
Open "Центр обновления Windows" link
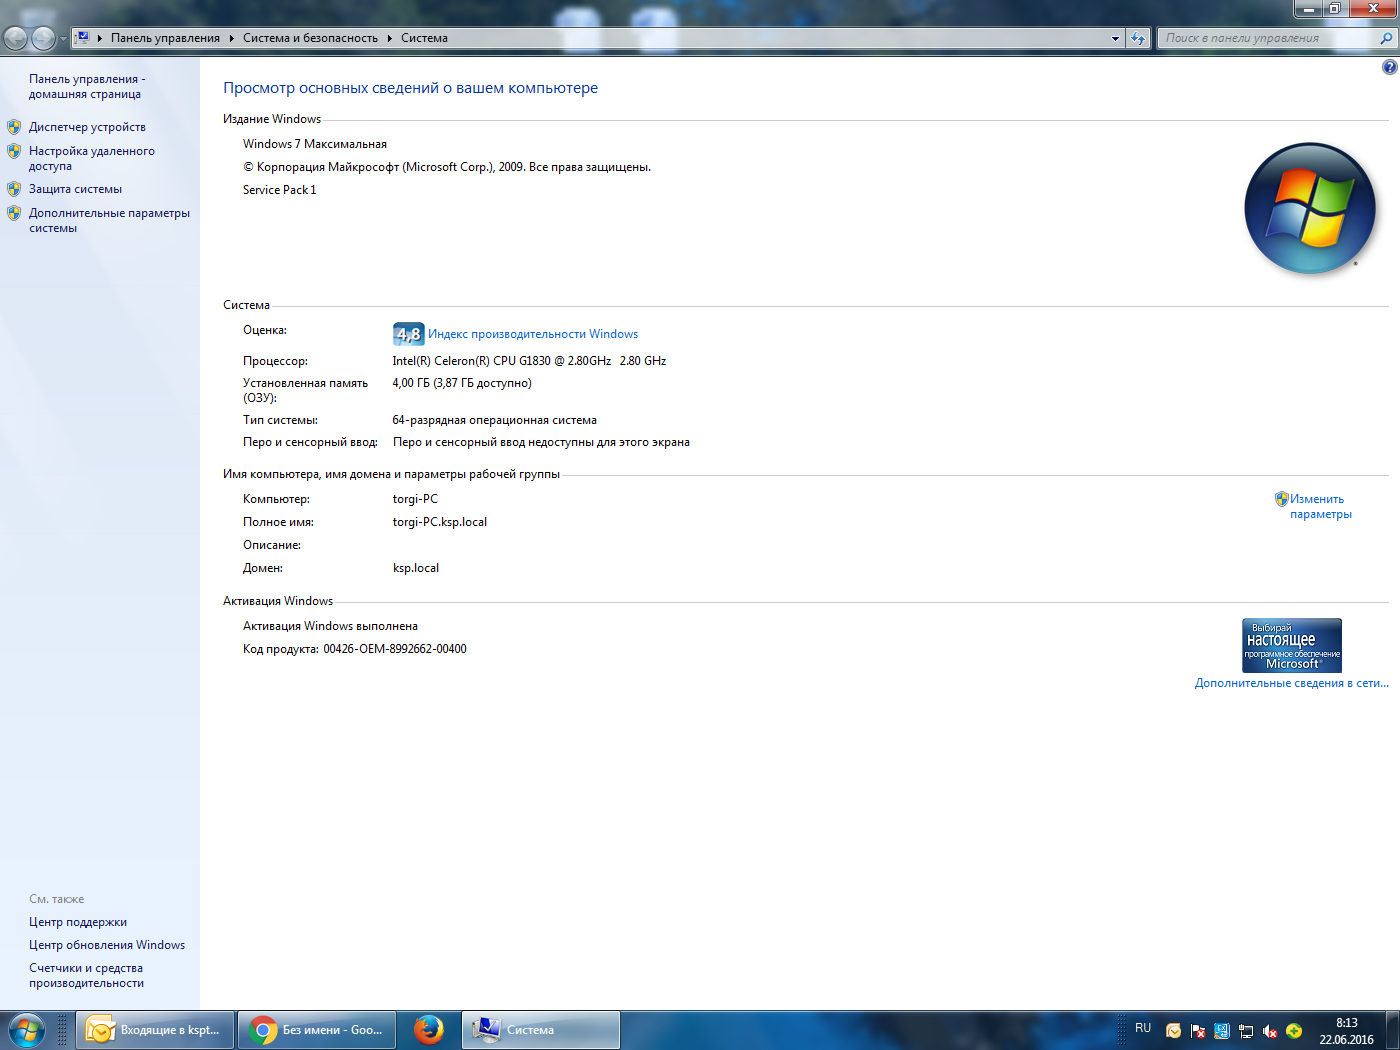(x=107, y=945)
